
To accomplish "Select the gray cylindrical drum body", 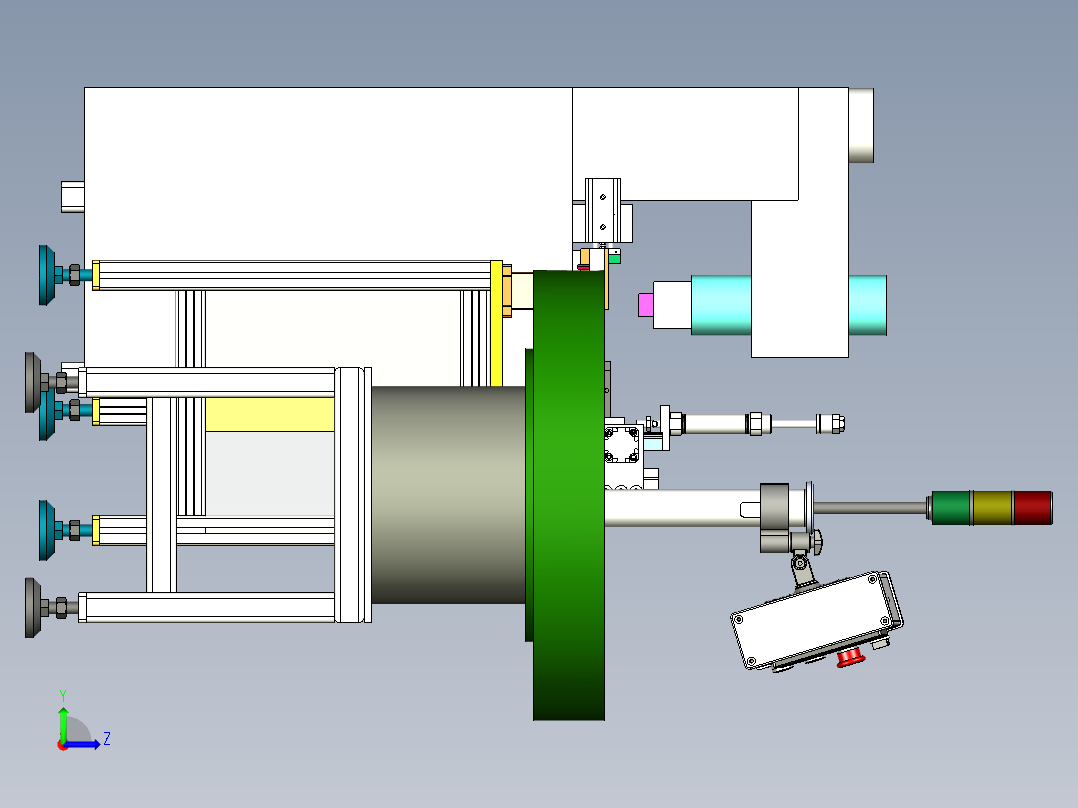I will pyautogui.click(x=448, y=495).
